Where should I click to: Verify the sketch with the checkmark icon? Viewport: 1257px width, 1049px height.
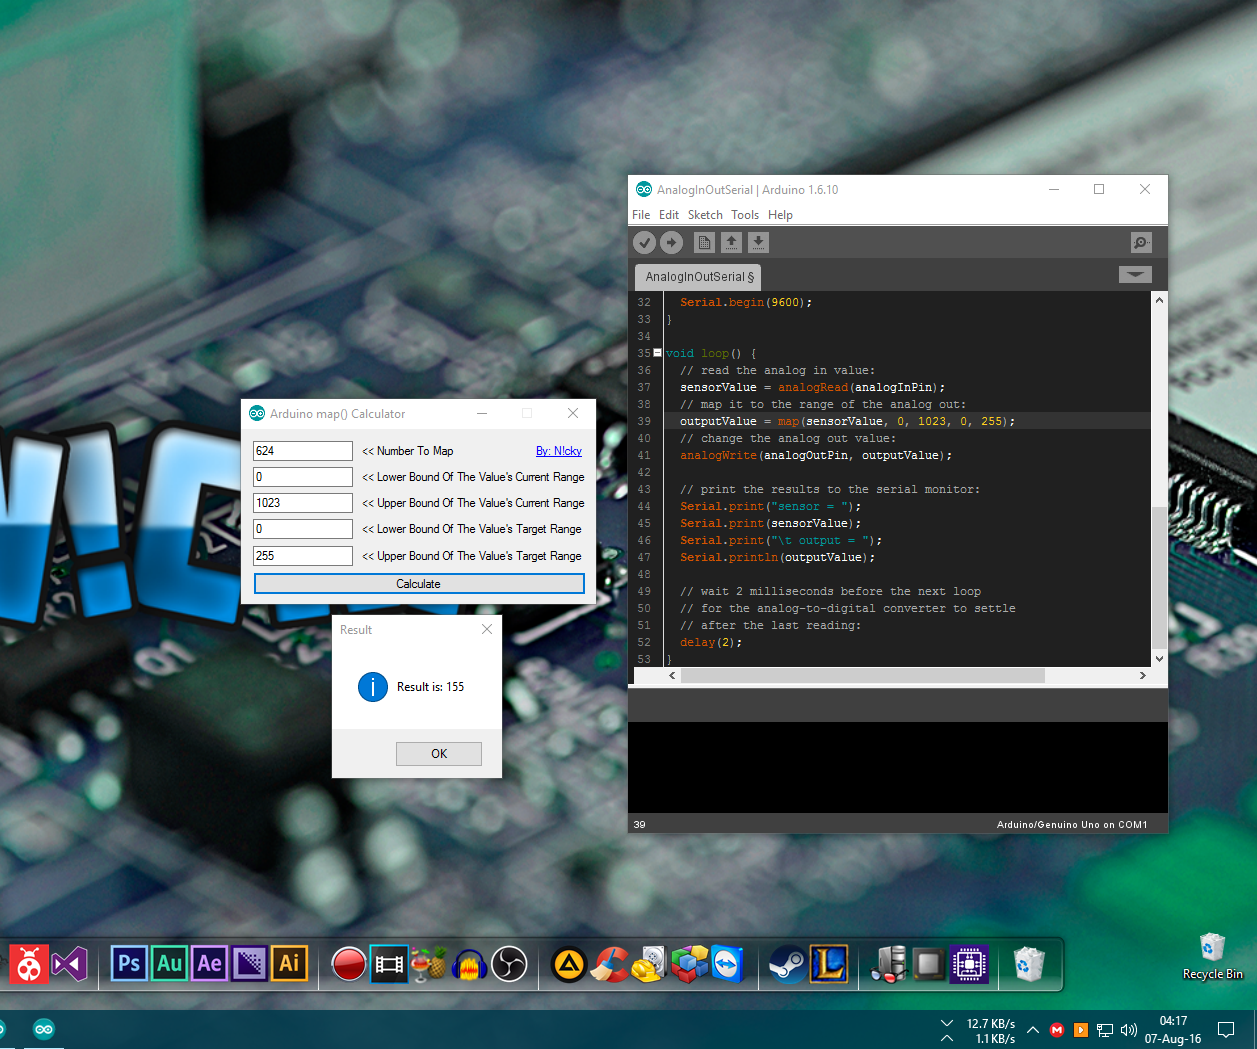(x=644, y=242)
